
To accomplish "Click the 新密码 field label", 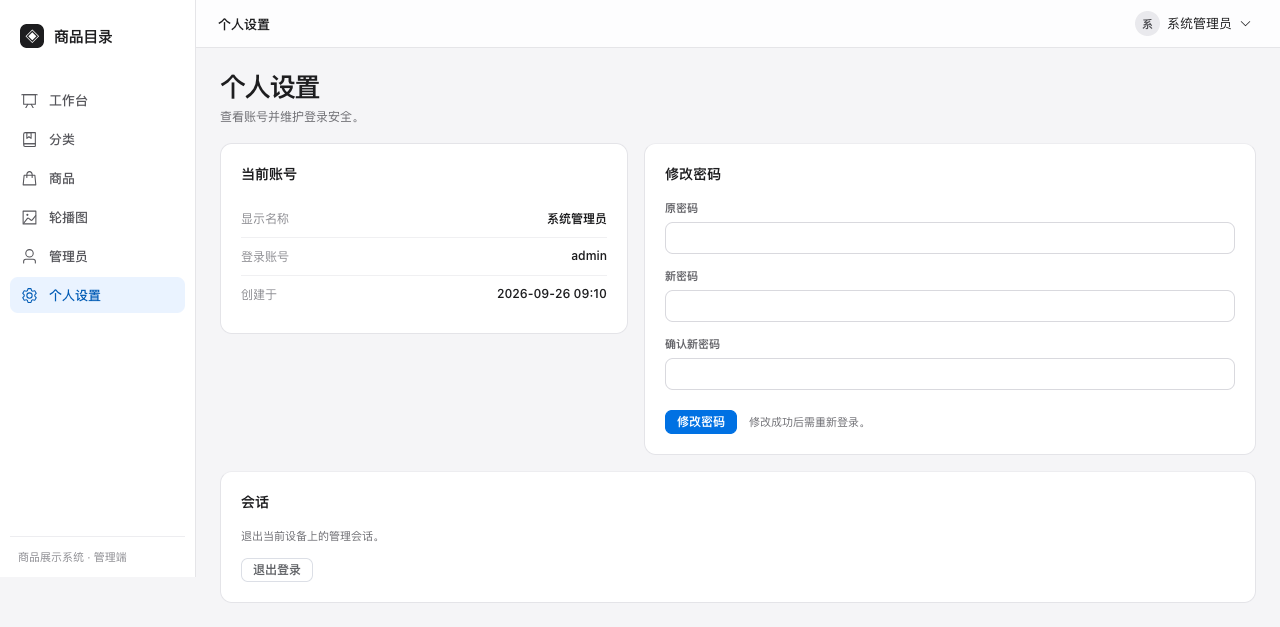I will 681,276.
